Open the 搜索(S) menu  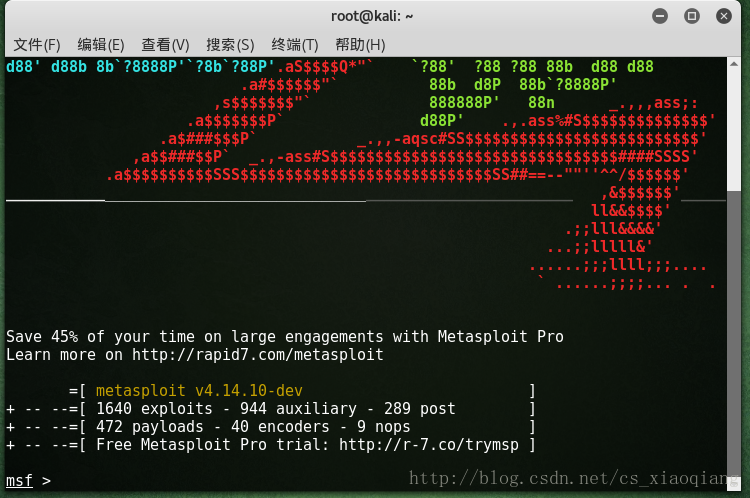click(230, 45)
